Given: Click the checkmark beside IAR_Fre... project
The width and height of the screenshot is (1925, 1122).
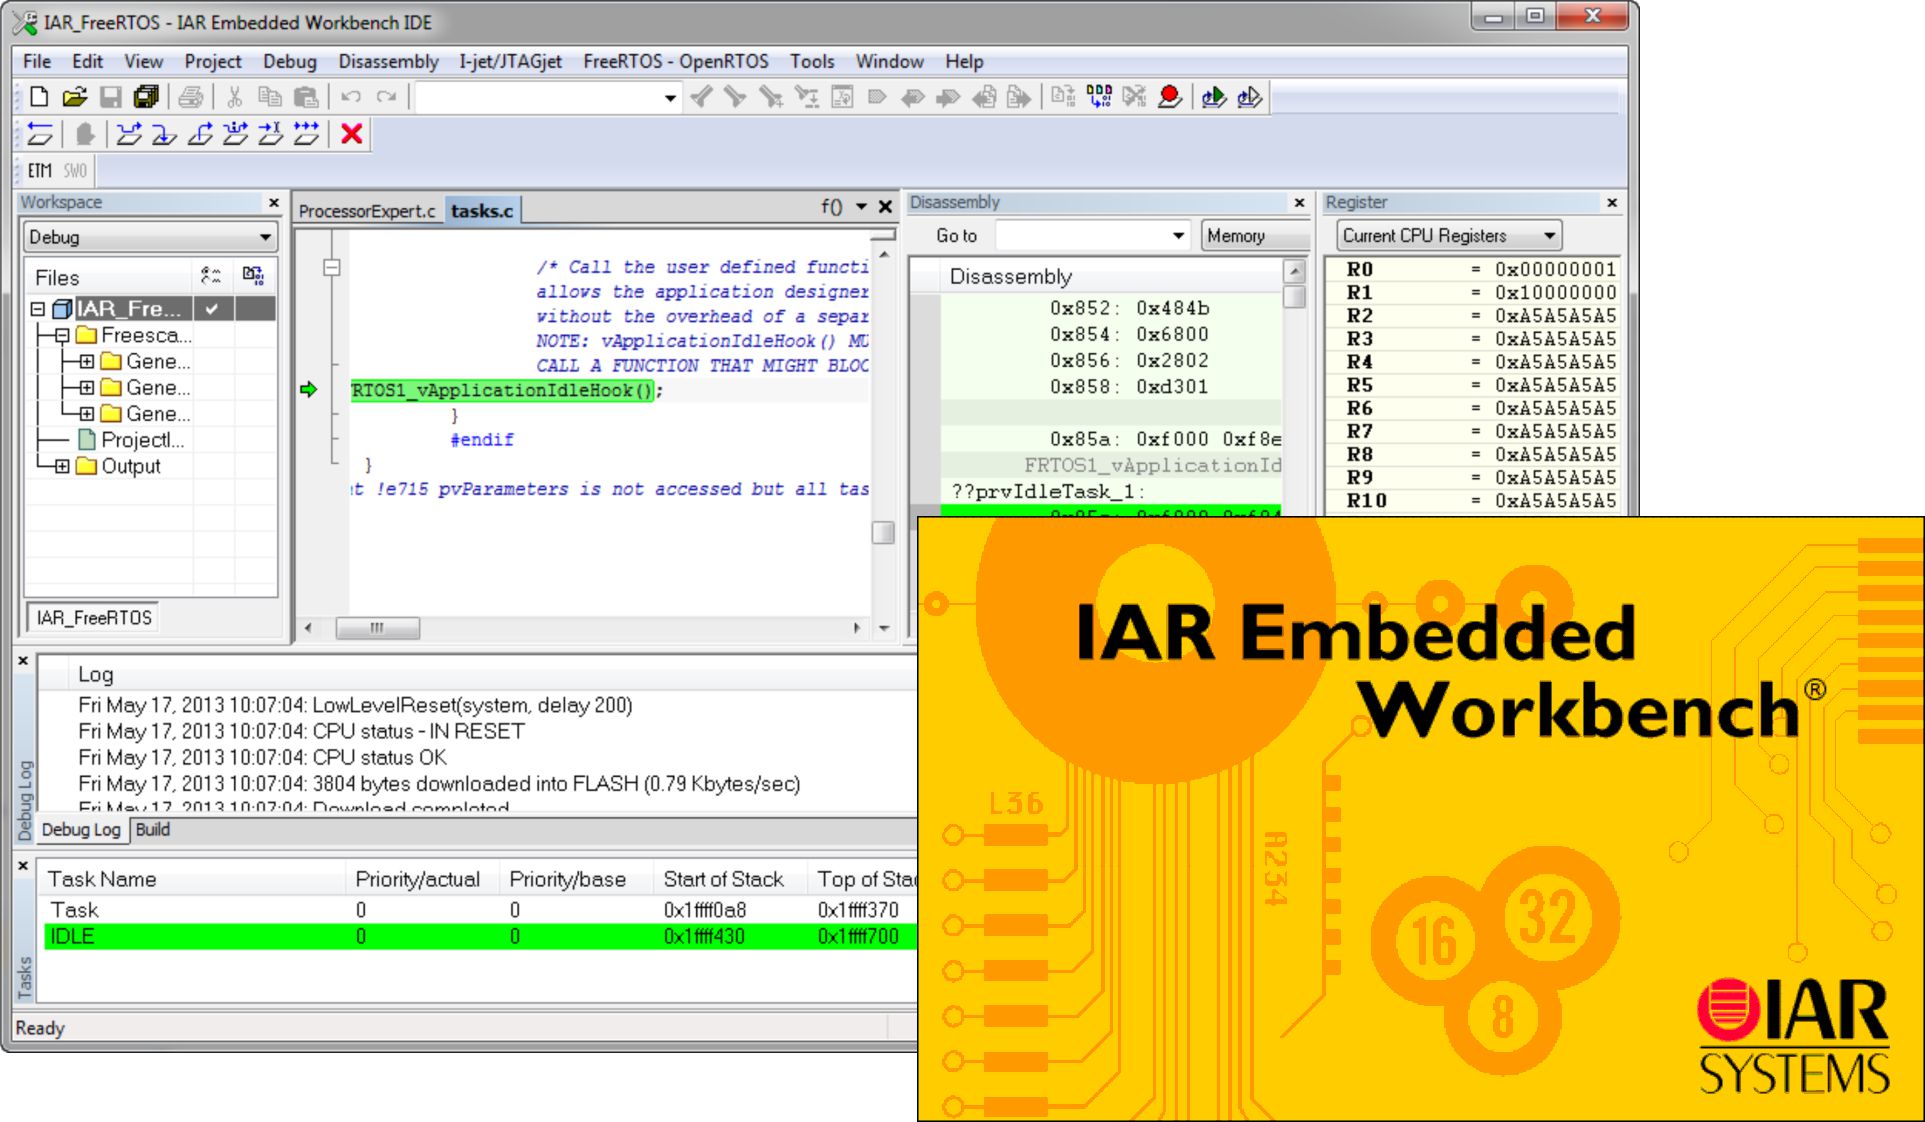Looking at the screenshot, I should tap(212, 309).
